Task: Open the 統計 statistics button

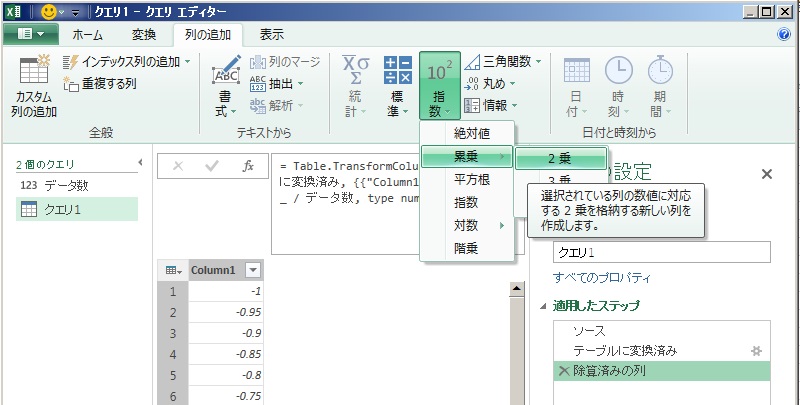Action: 356,87
